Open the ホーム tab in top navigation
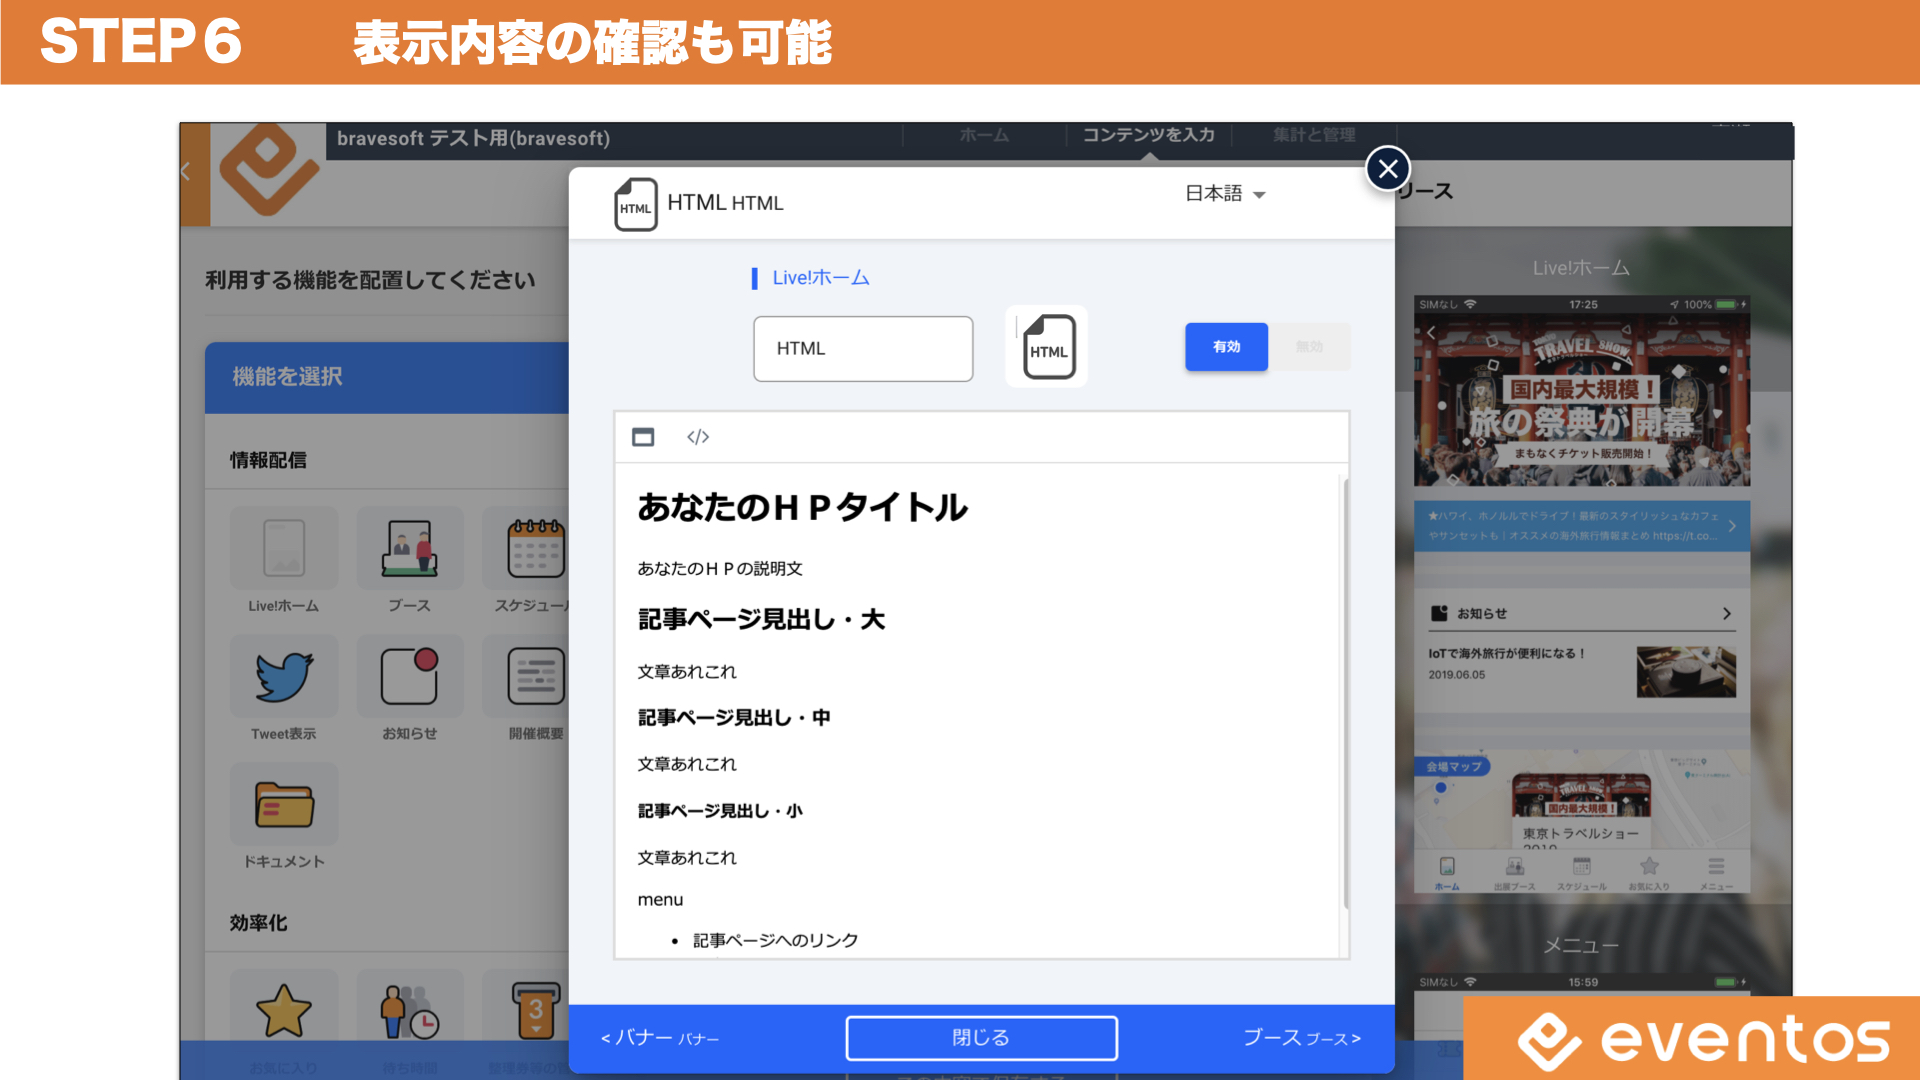This screenshot has width=1920, height=1080. click(x=984, y=135)
